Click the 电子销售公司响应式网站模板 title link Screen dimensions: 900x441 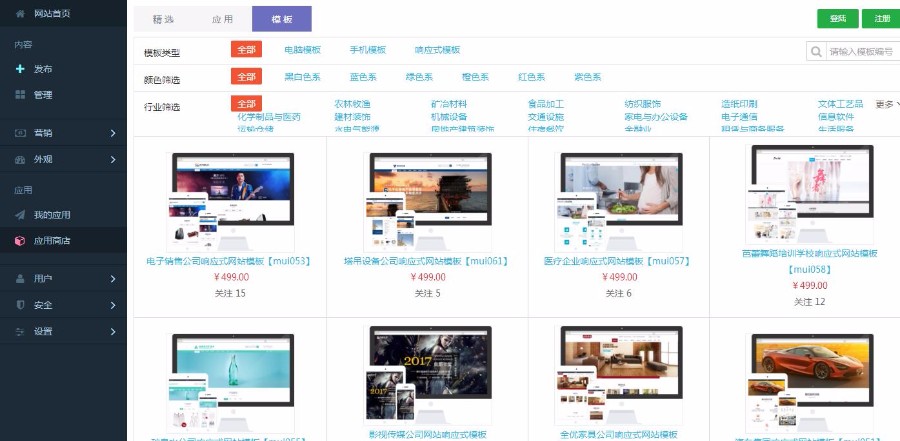click(230, 261)
